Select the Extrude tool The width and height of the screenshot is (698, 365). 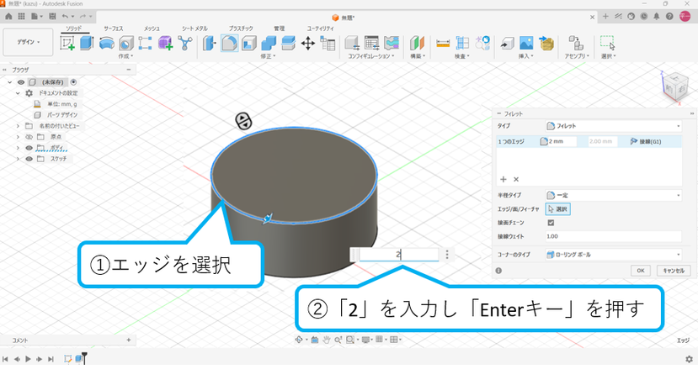[x=86, y=43]
